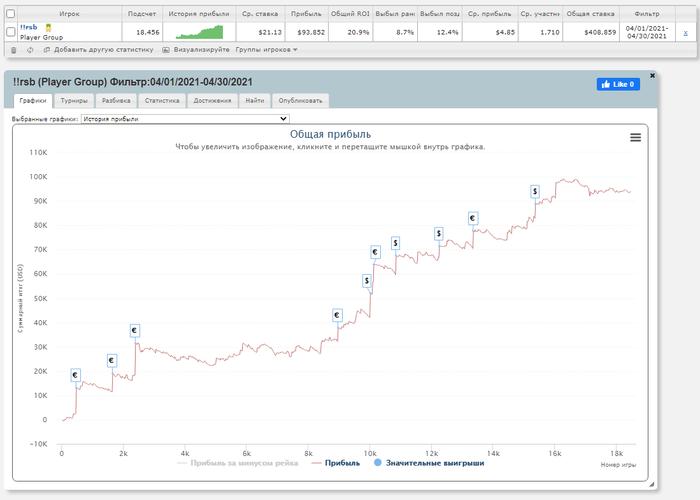Click the dollar win marker near 90K profit
Viewport: 700px width, 500px height.
click(535, 192)
